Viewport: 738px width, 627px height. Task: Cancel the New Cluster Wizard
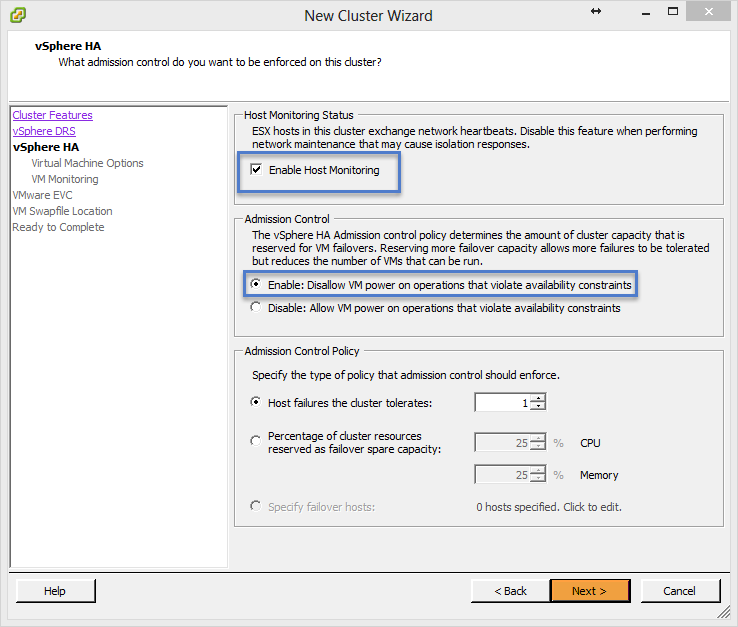(x=680, y=591)
